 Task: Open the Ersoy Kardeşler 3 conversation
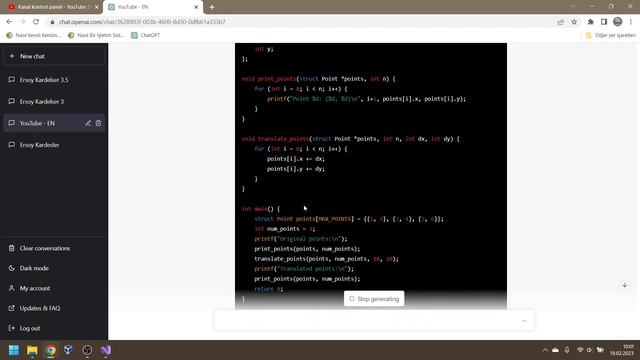coord(53,101)
